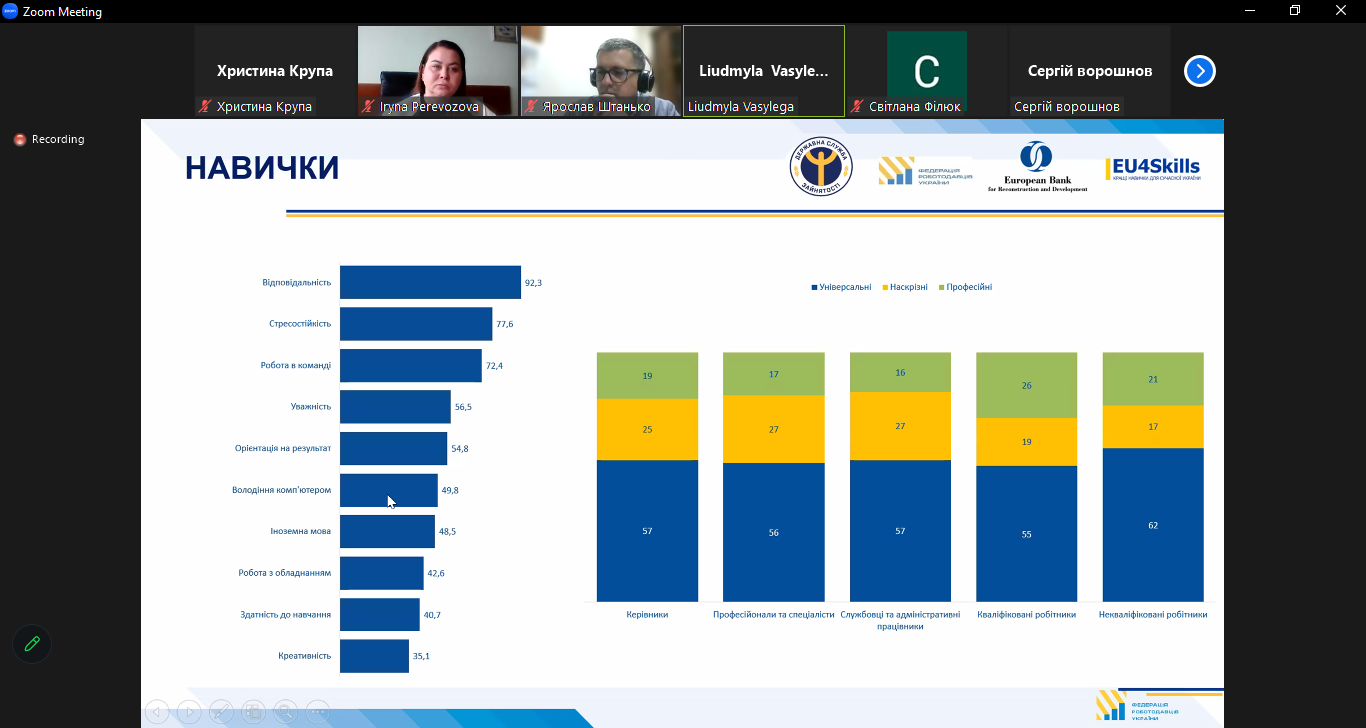Click muted microphone icon on Світлана Філюк tile
Image resolution: width=1366 pixels, height=728 pixels.
coord(857,107)
